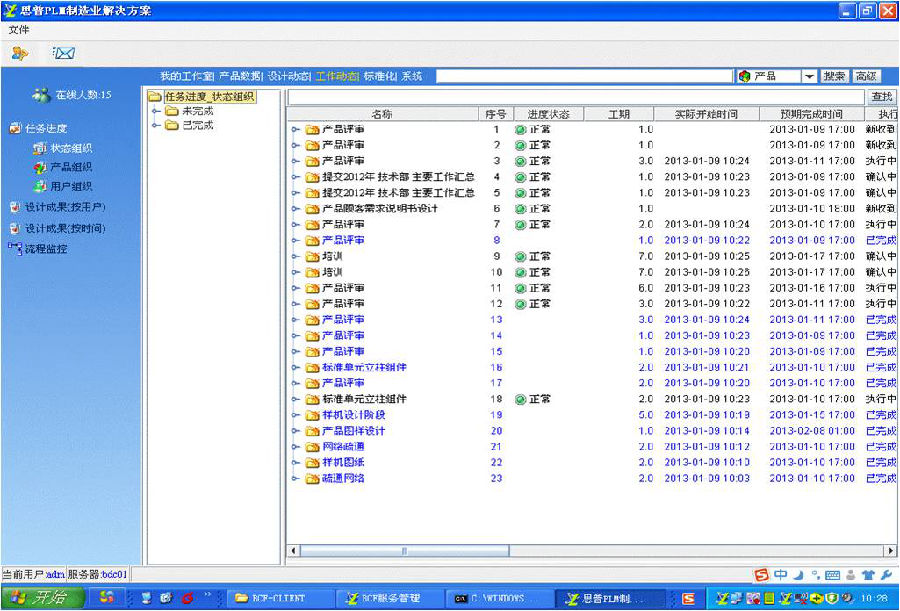Image resolution: width=900 pixels, height=611 pixels.
Task: Click the horizontal scrollbar thumb
Action: click(x=405, y=551)
